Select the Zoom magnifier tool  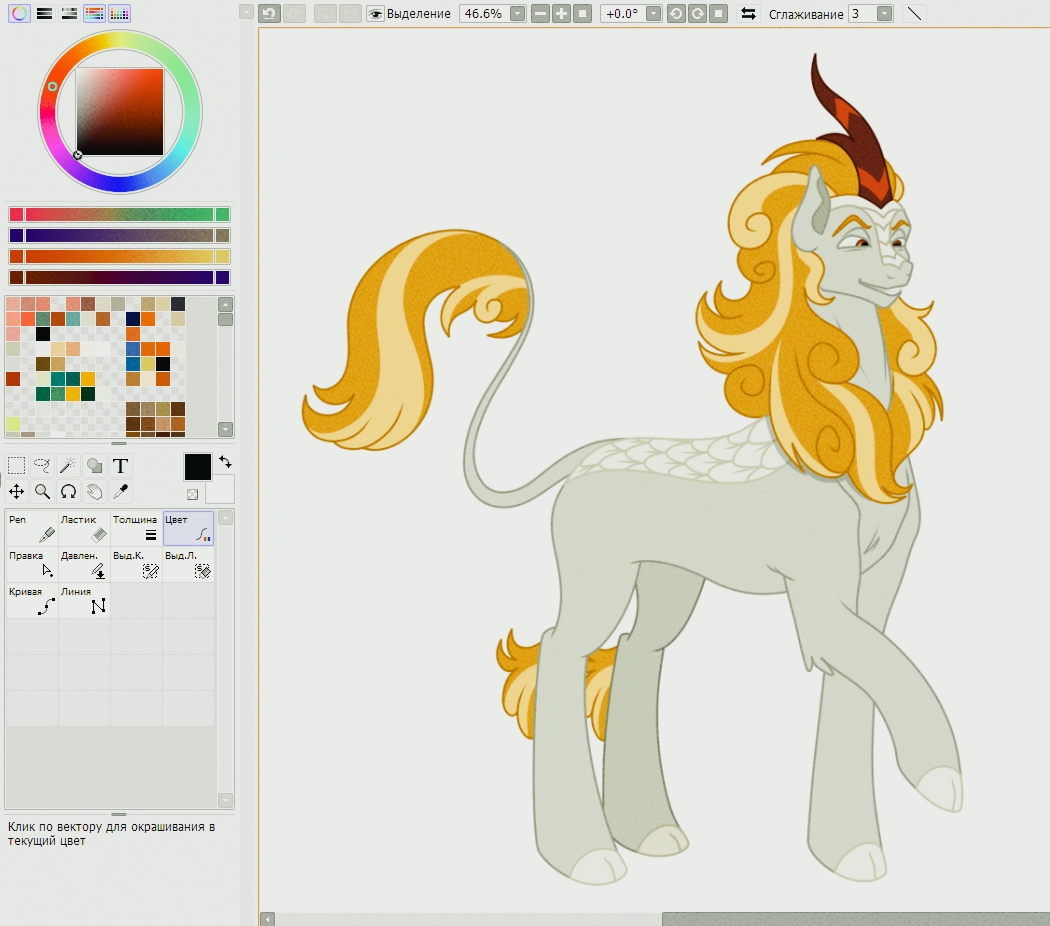(x=42, y=491)
